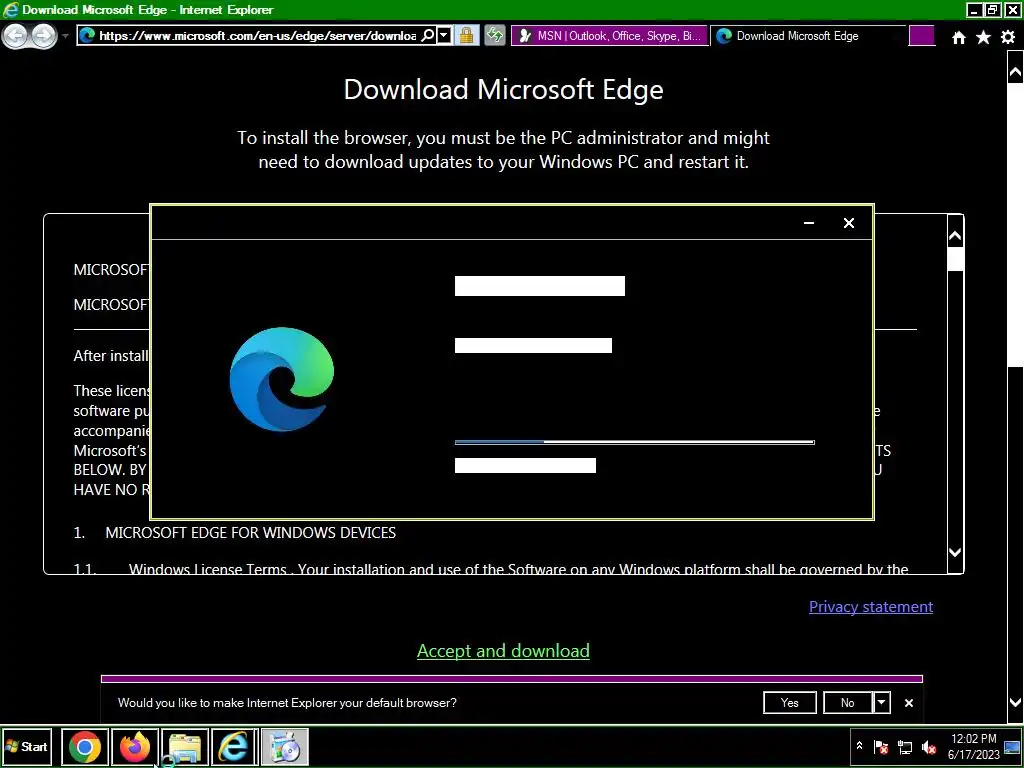Click the security lock icon
The image size is (1024, 768).
click(x=466, y=36)
